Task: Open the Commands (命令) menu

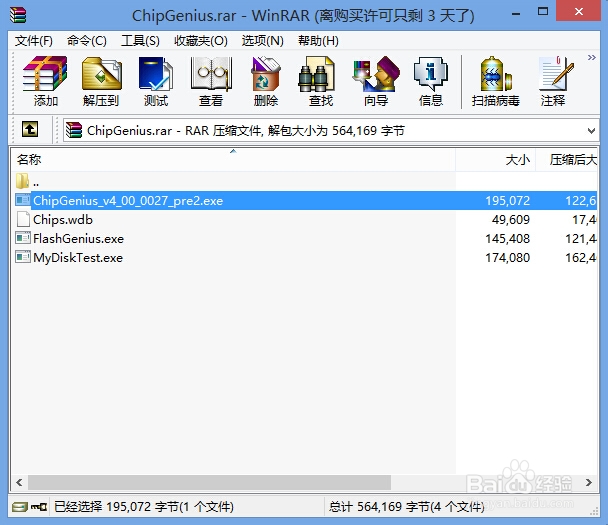Action: pyautogui.click(x=86, y=40)
